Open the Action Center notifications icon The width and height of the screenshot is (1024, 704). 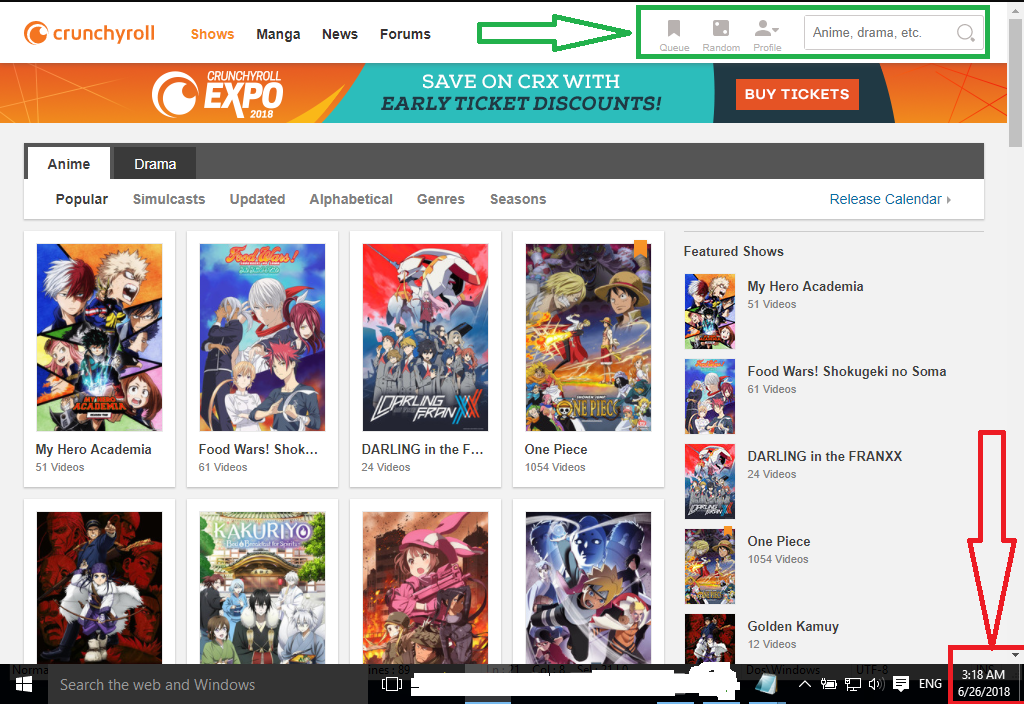(x=901, y=684)
